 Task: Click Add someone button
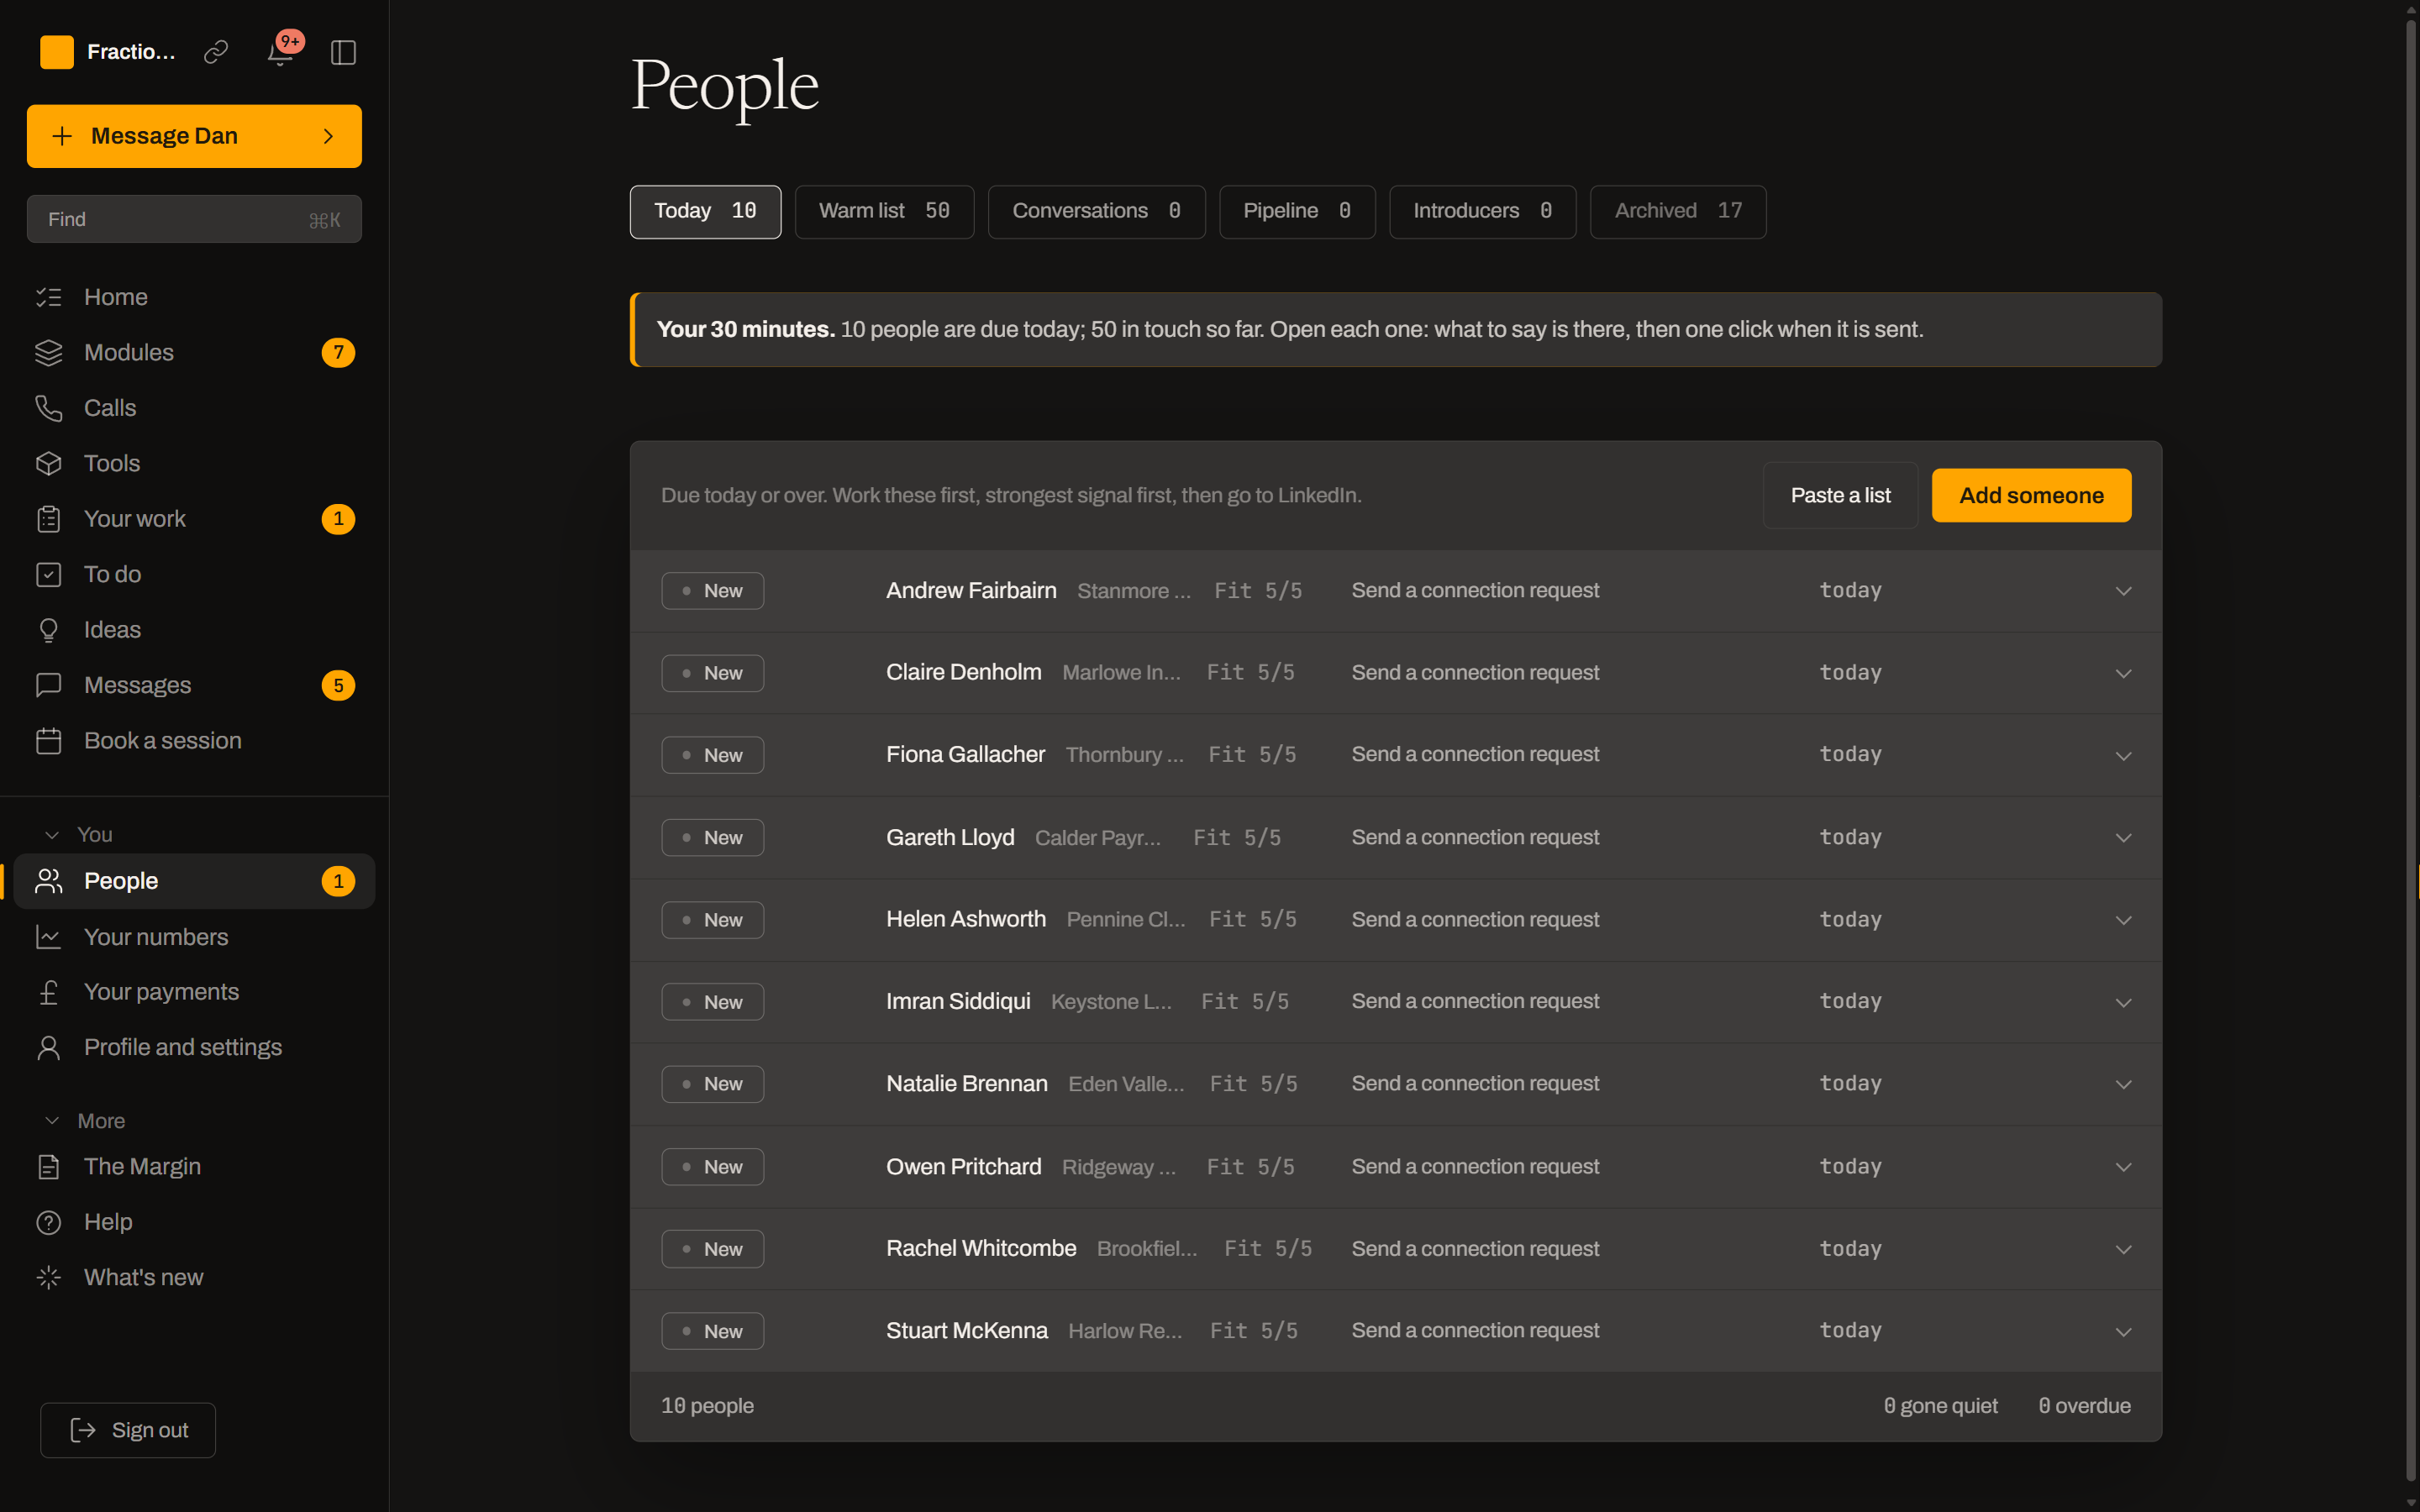pos(2031,495)
